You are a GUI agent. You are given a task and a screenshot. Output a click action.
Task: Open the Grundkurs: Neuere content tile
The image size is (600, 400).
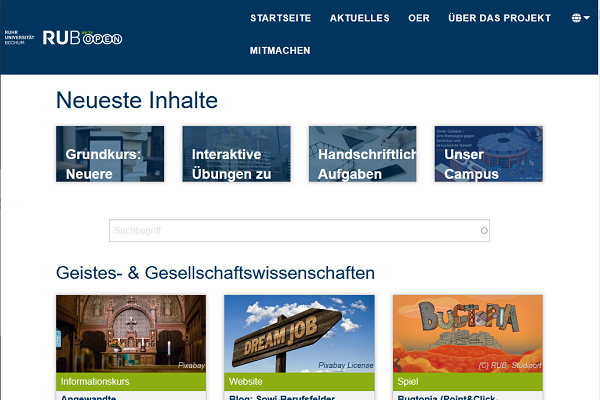(x=110, y=154)
